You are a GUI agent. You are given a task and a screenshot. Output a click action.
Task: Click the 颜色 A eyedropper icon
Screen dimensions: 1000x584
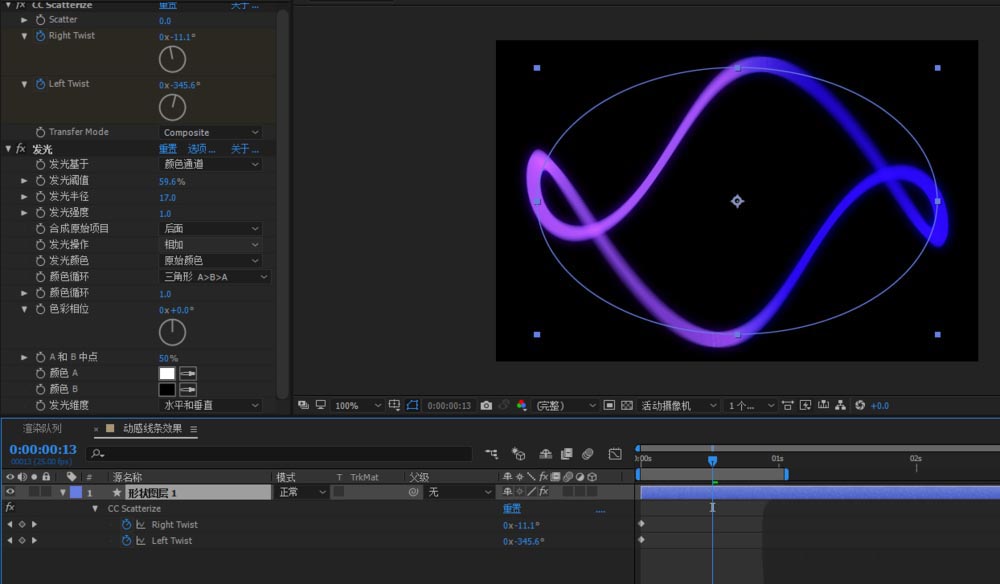188,373
